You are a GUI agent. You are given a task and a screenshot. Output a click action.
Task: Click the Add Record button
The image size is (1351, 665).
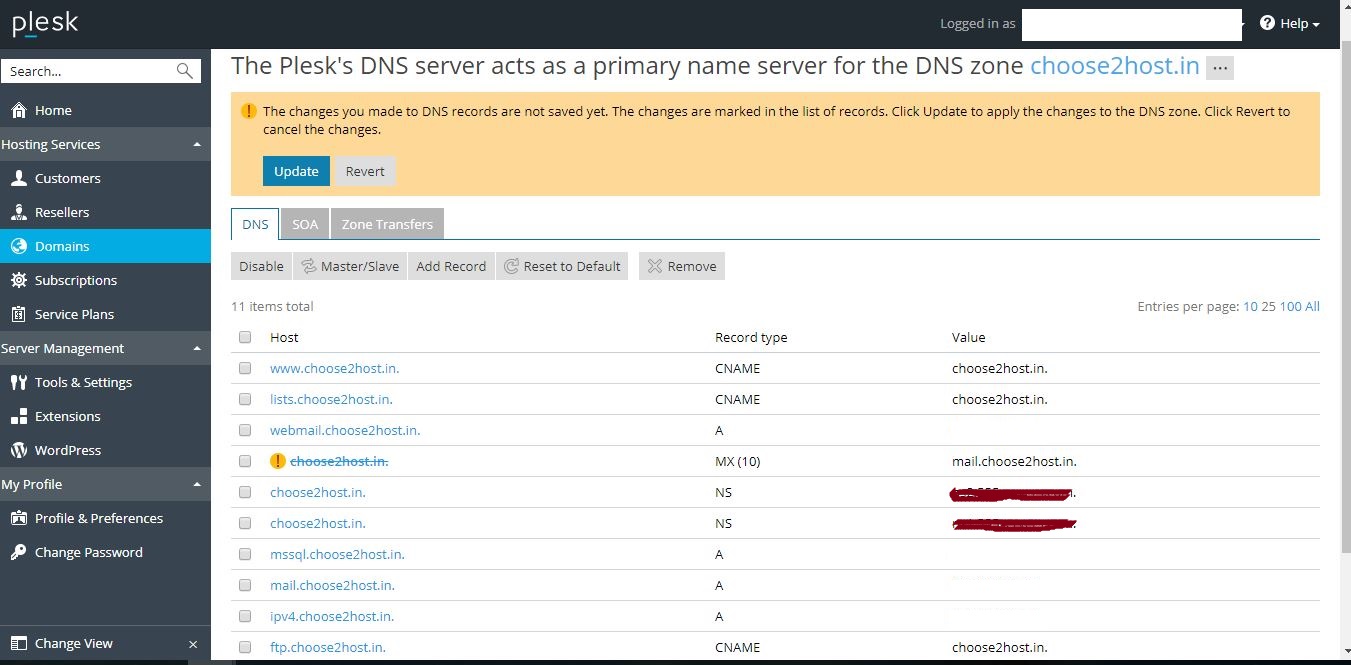tap(451, 266)
